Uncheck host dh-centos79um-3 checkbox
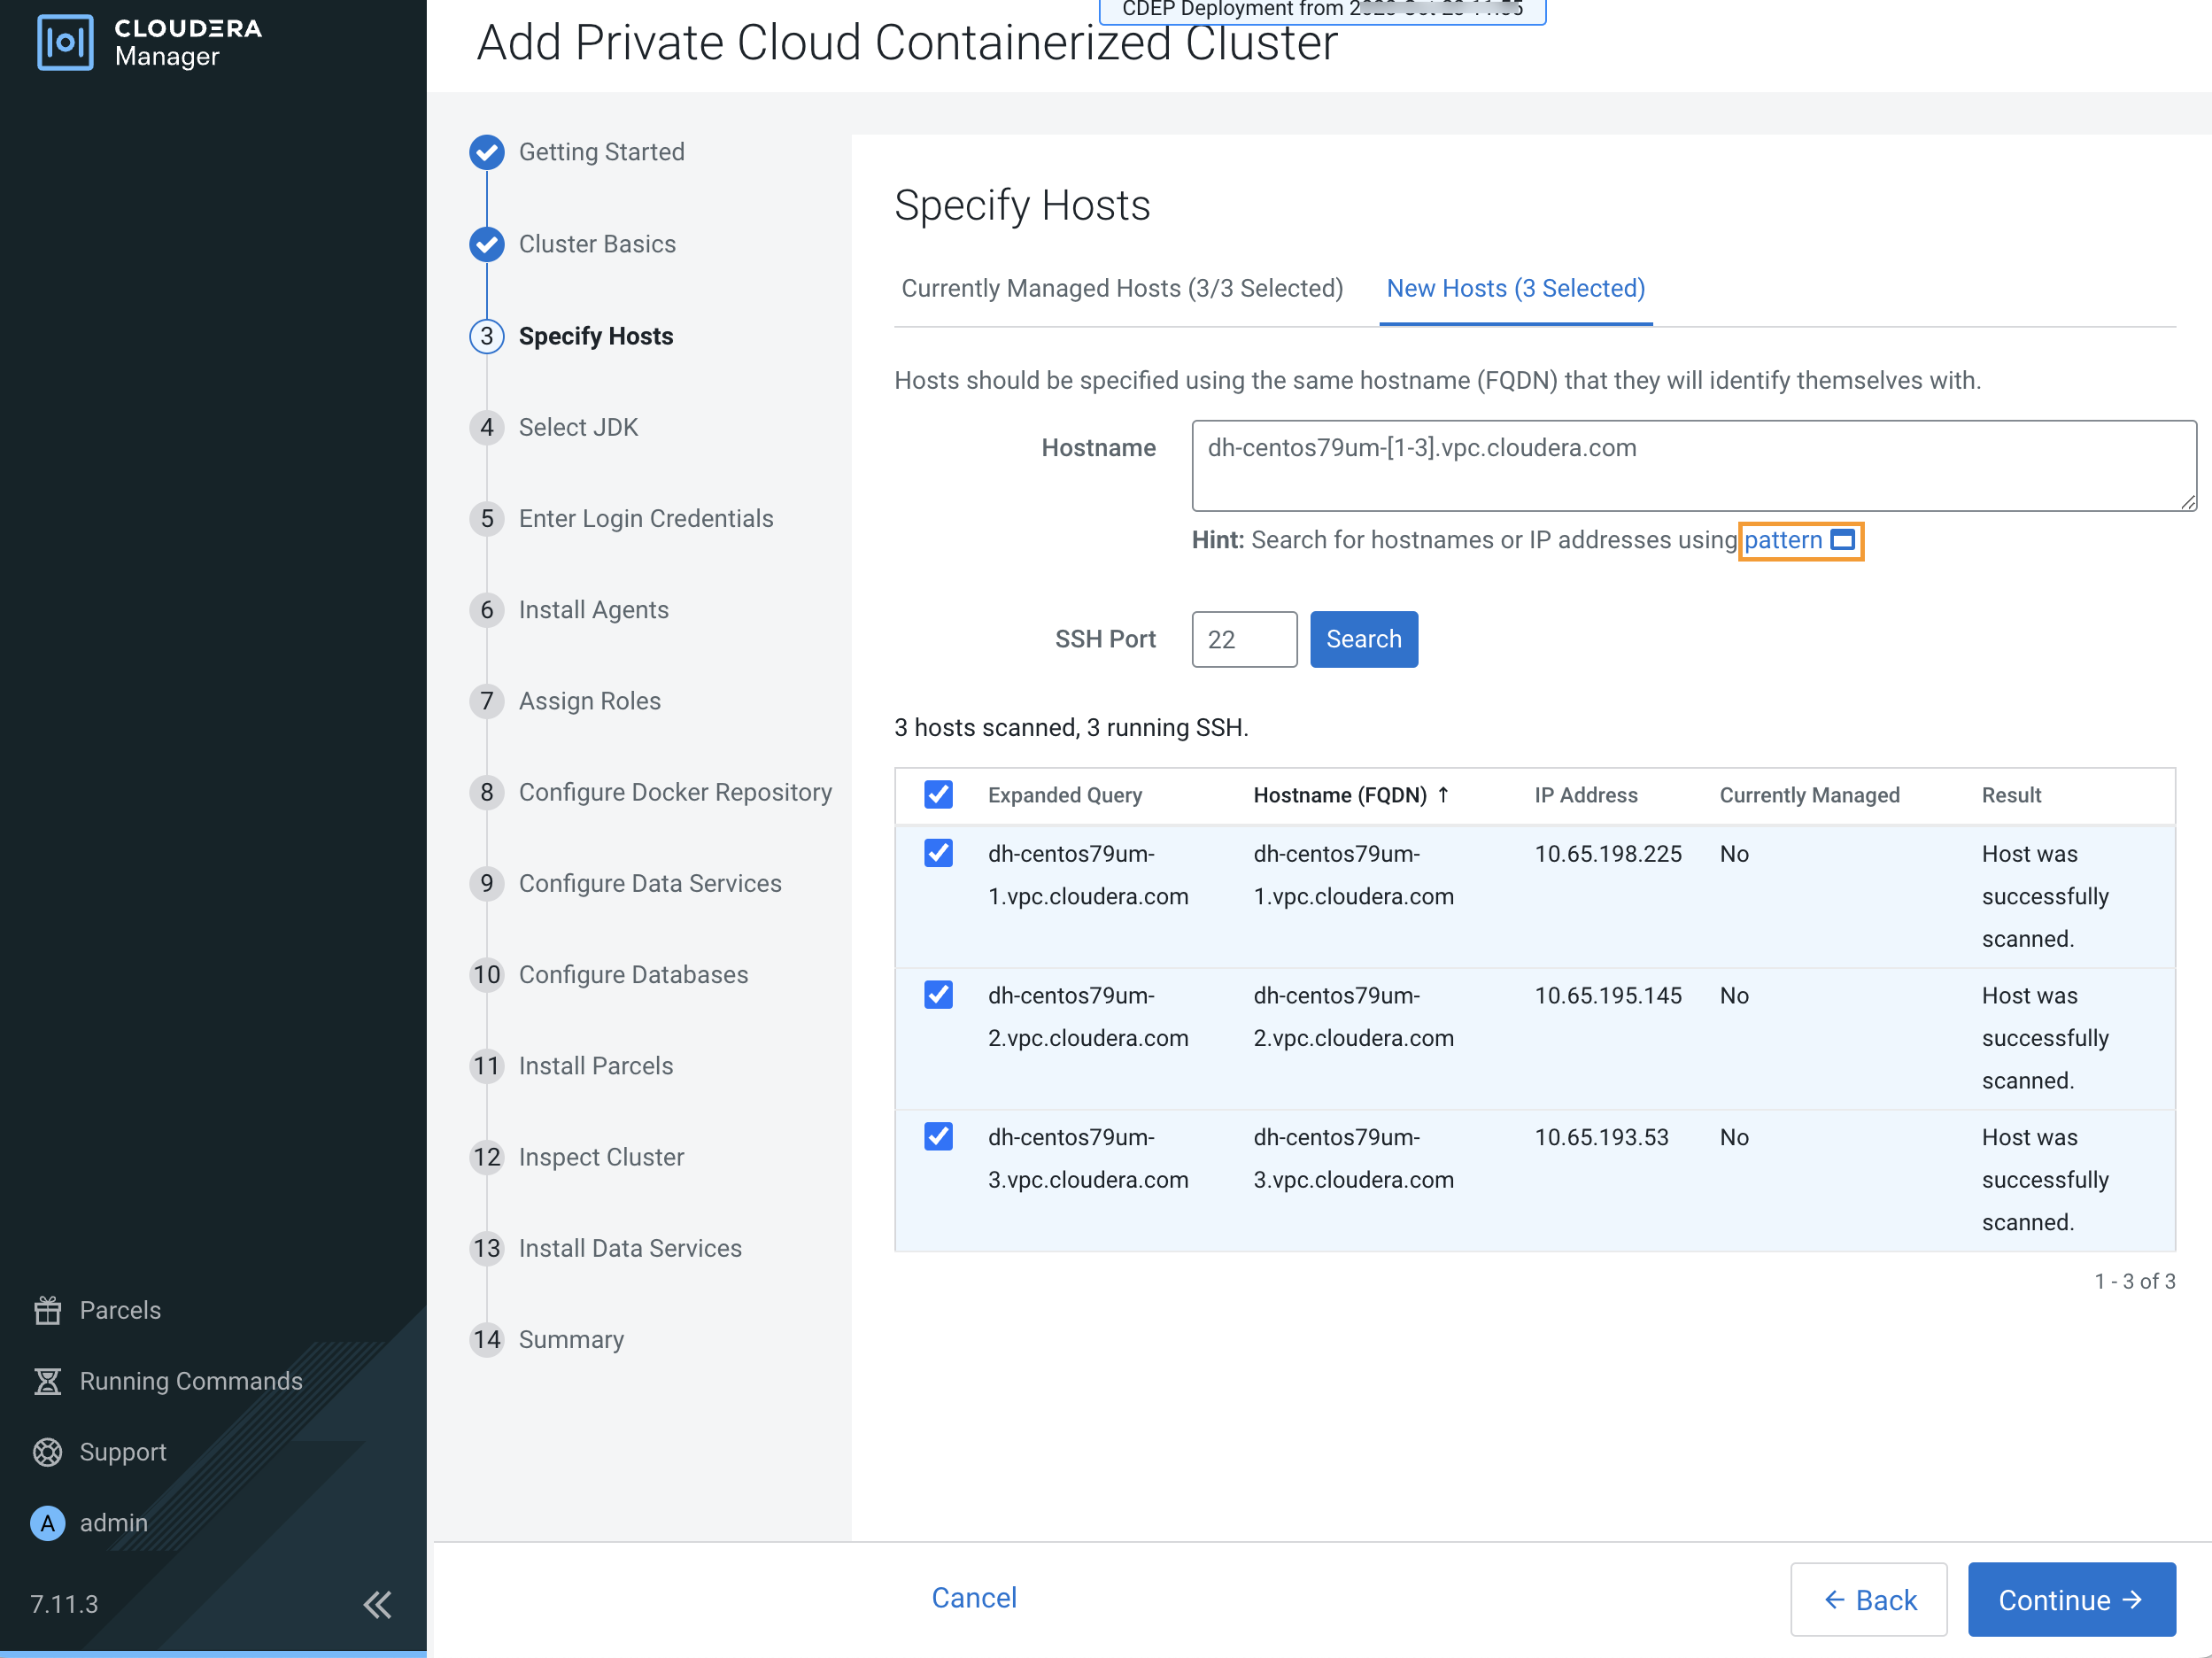This screenshot has width=2212, height=1658. [938, 1137]
